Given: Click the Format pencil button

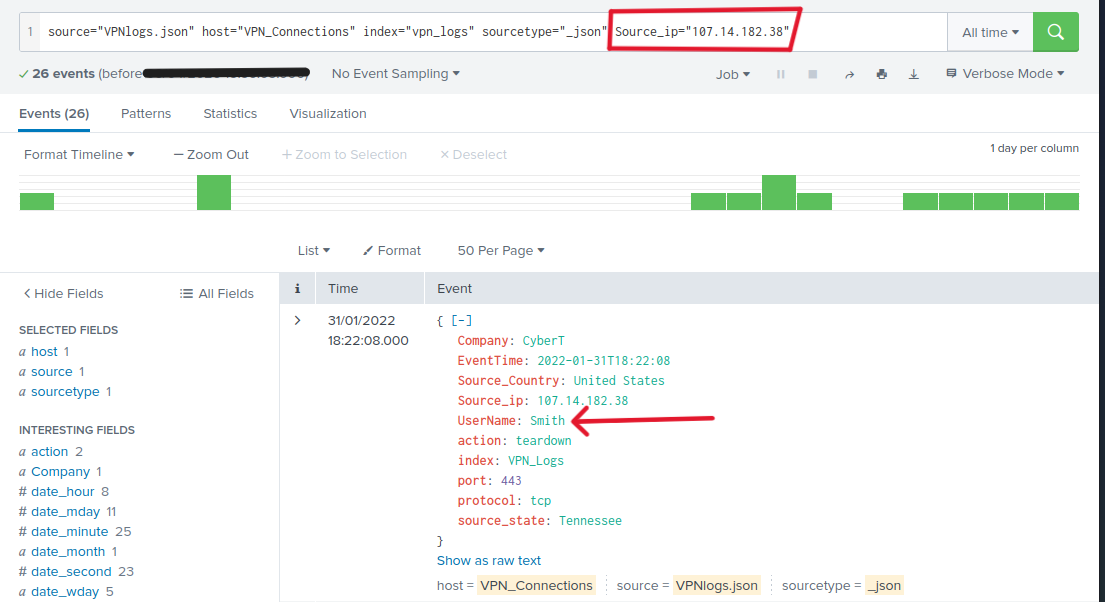Looking at the screenshot, I should tap(391, 250).
